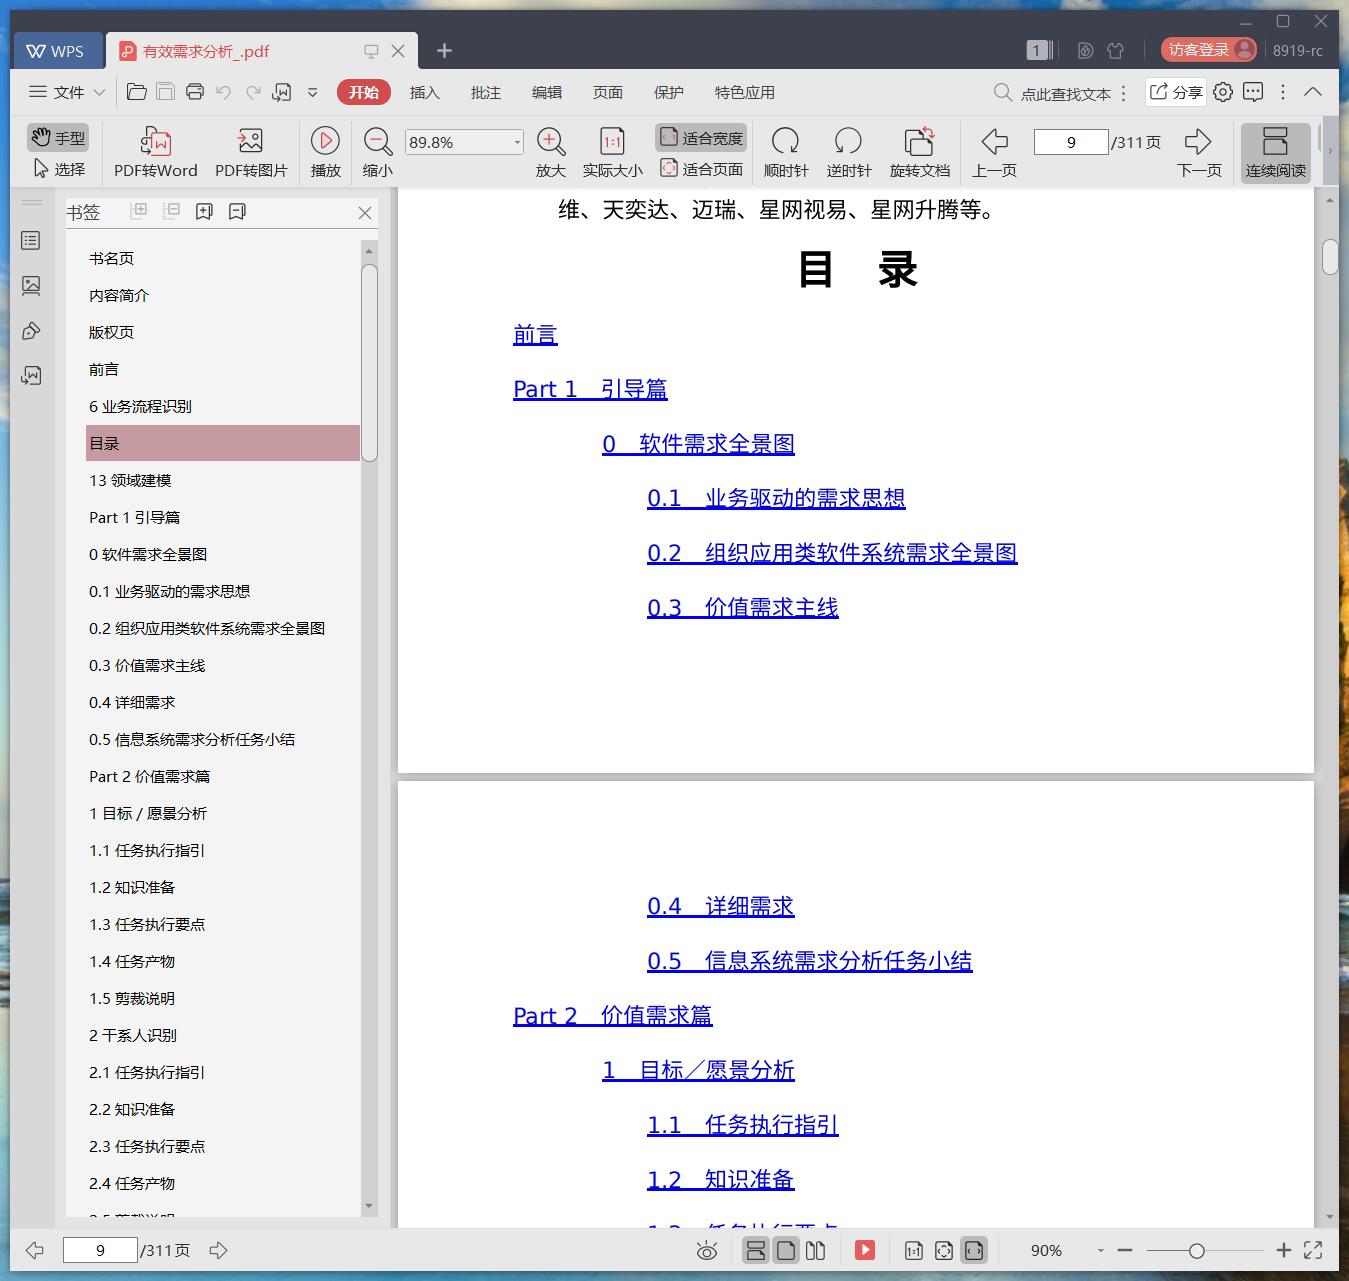The width and height of the screenshot is (1349, 1281).
Task: Convert PDF to image
Action: pos(251,152)
